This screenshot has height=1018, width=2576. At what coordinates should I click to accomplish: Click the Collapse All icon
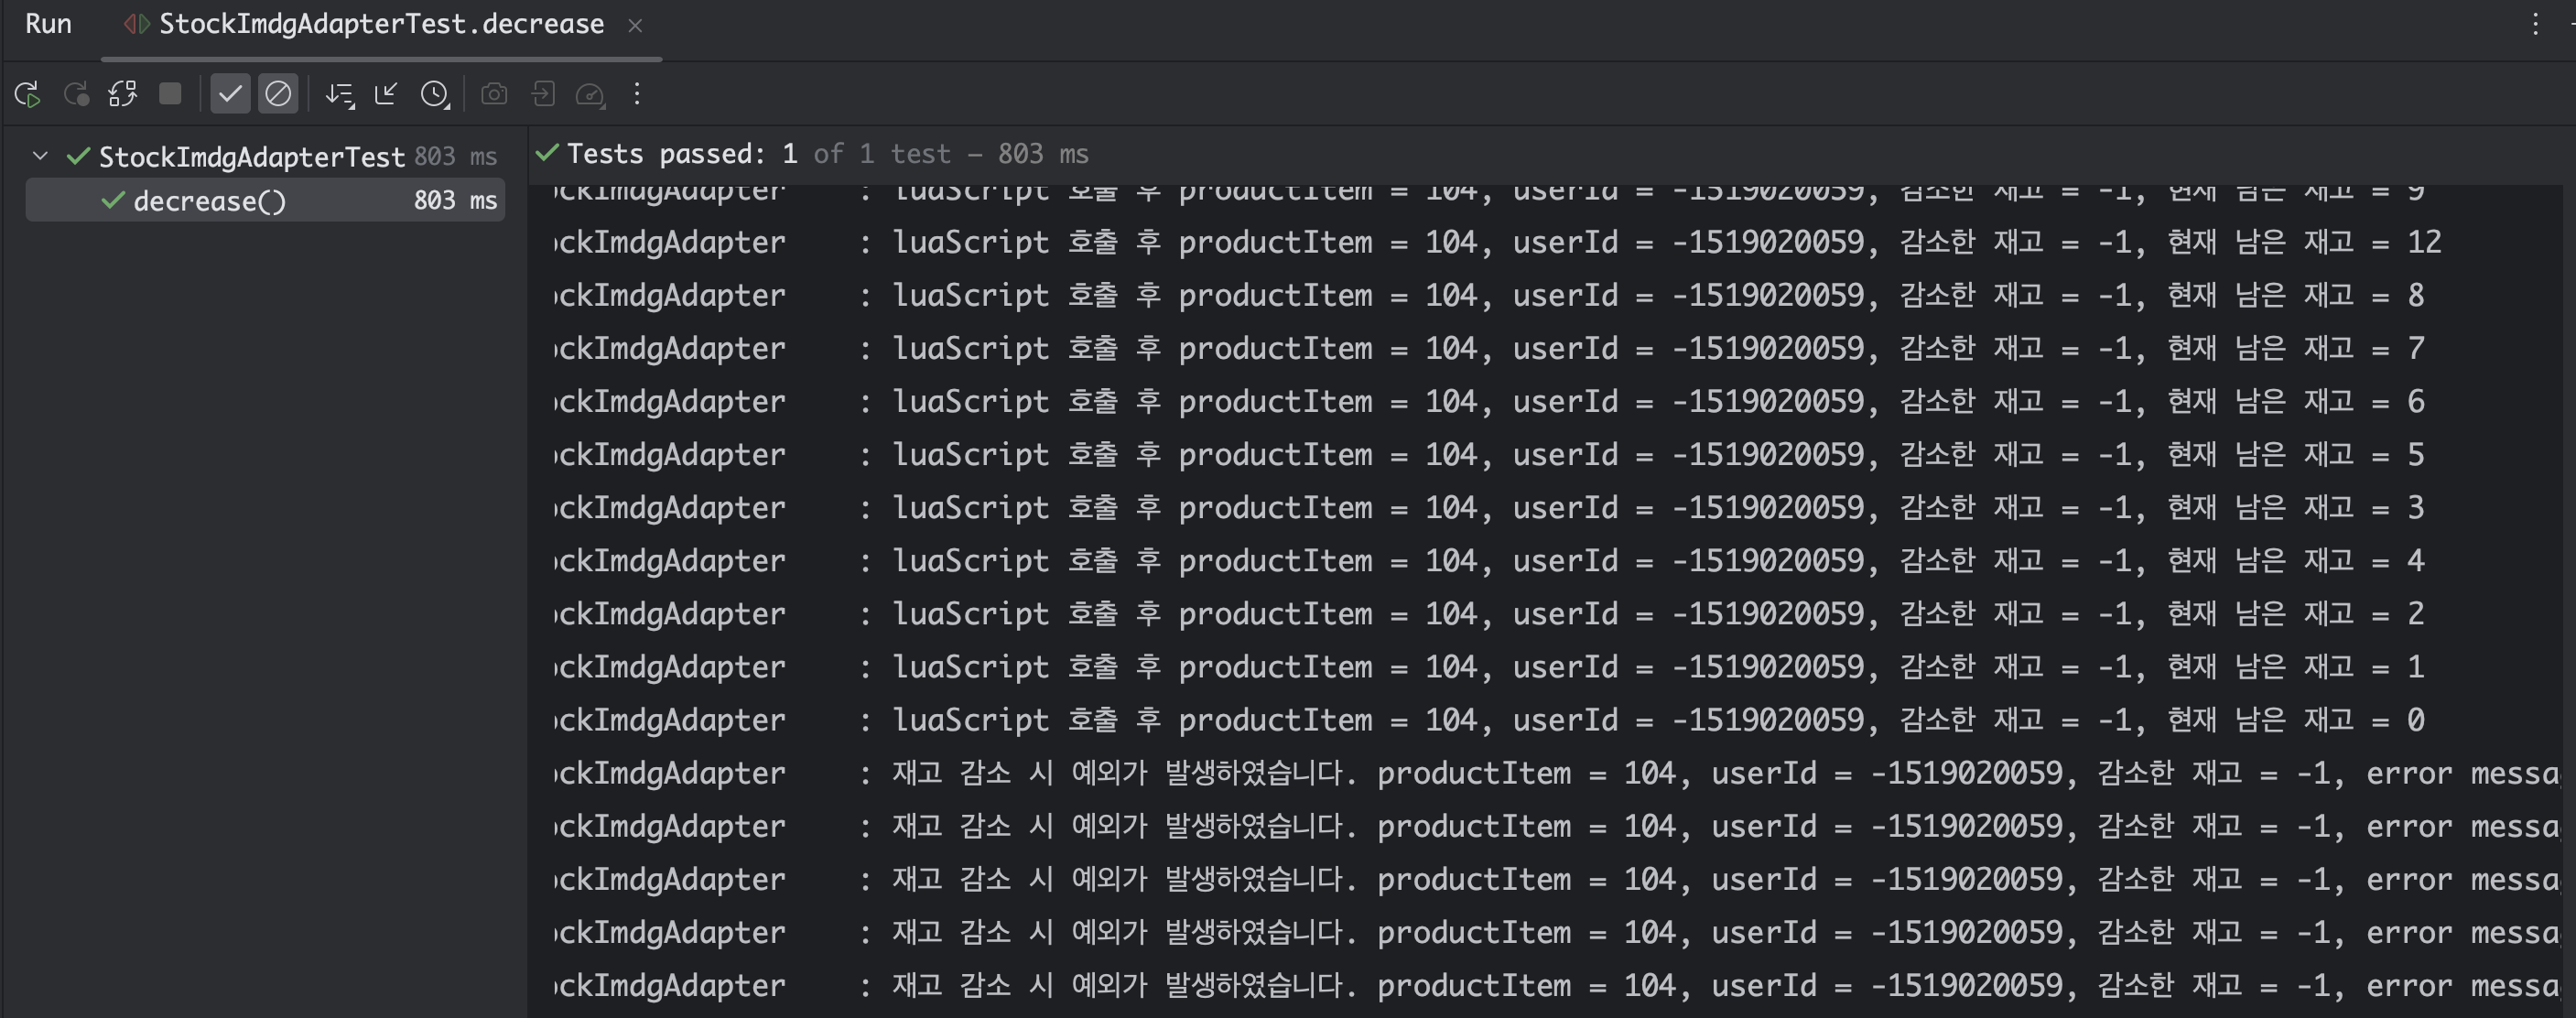tap(386, 94)
